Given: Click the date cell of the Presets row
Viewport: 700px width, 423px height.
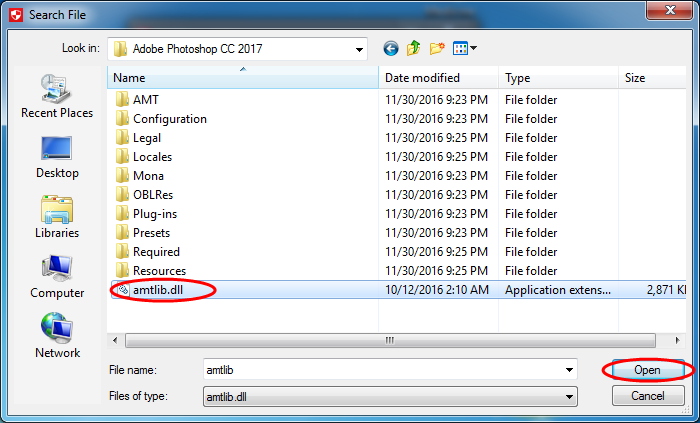Looking at the screenshot, I should pos(436,233).
